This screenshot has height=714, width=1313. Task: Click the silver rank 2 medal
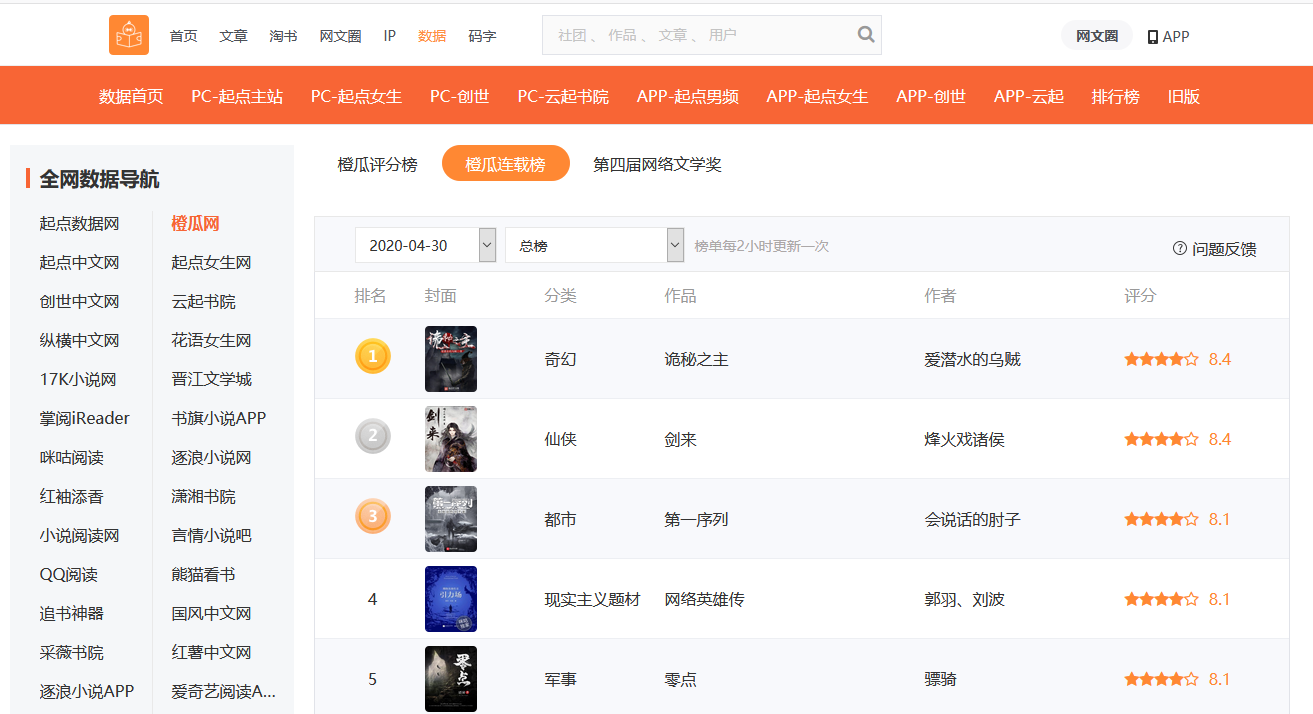(x=373, y=436)
